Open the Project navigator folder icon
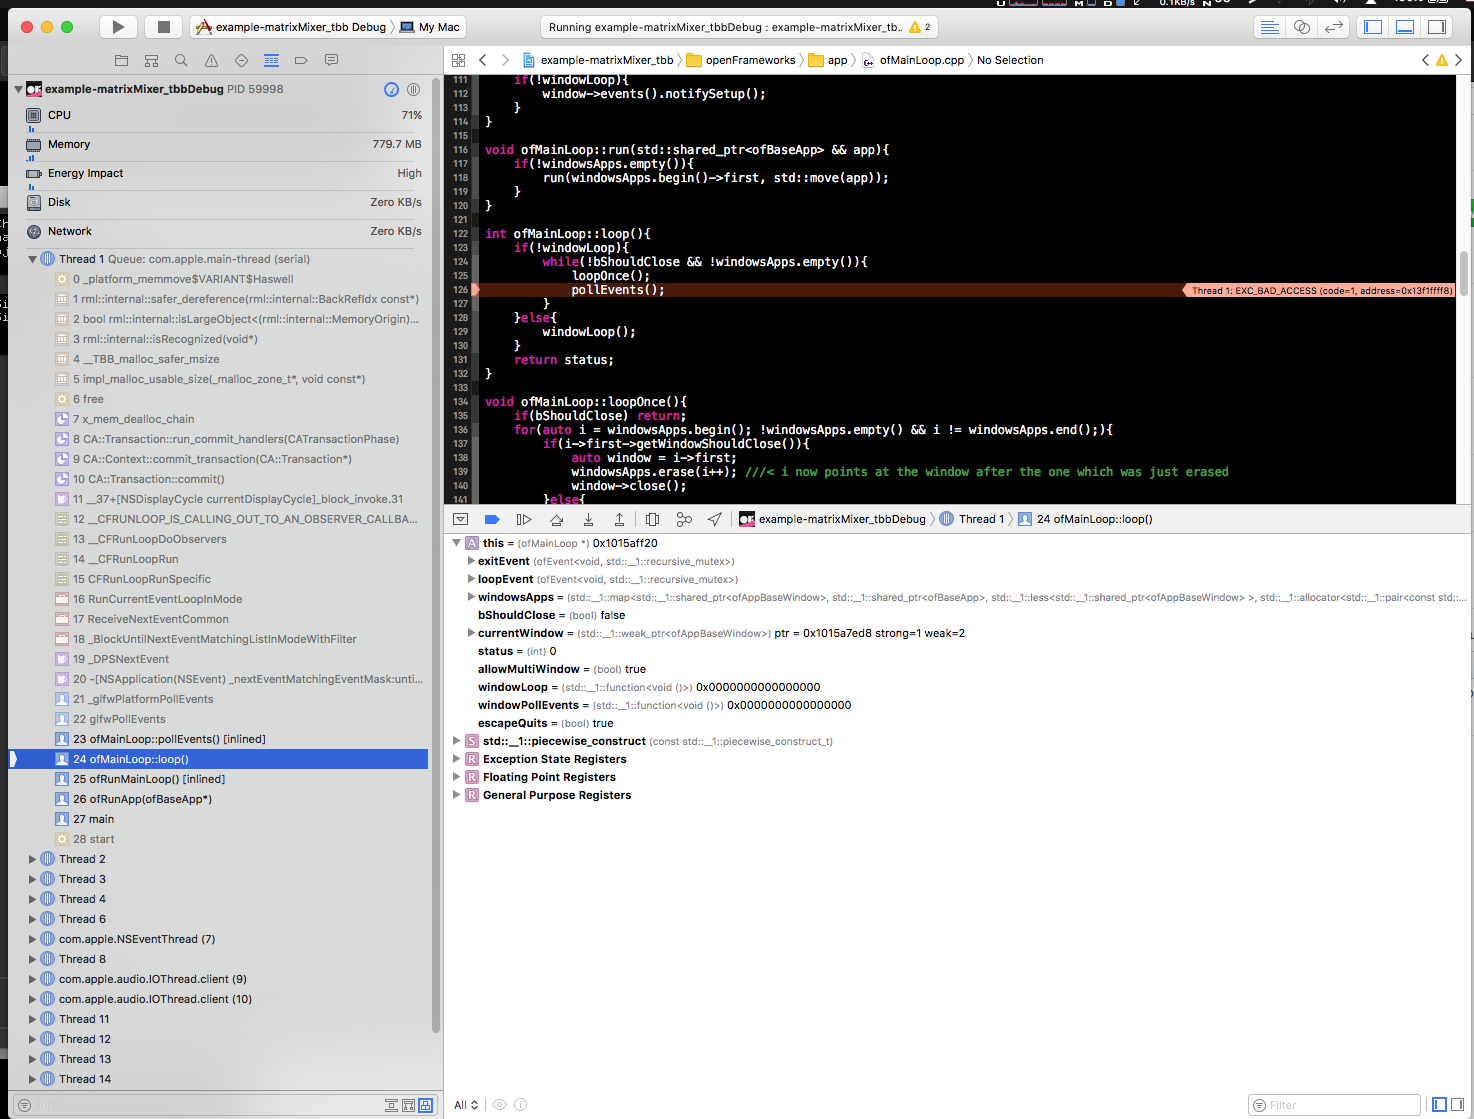 click(121, 60)
